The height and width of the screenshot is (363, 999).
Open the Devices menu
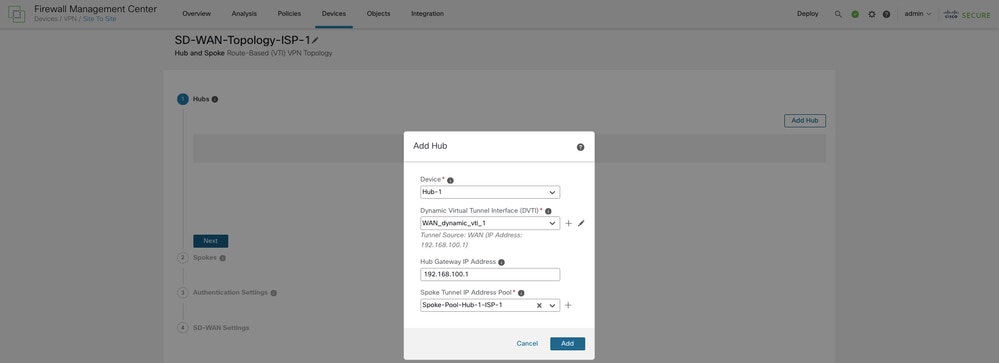[x=334, y=14]
